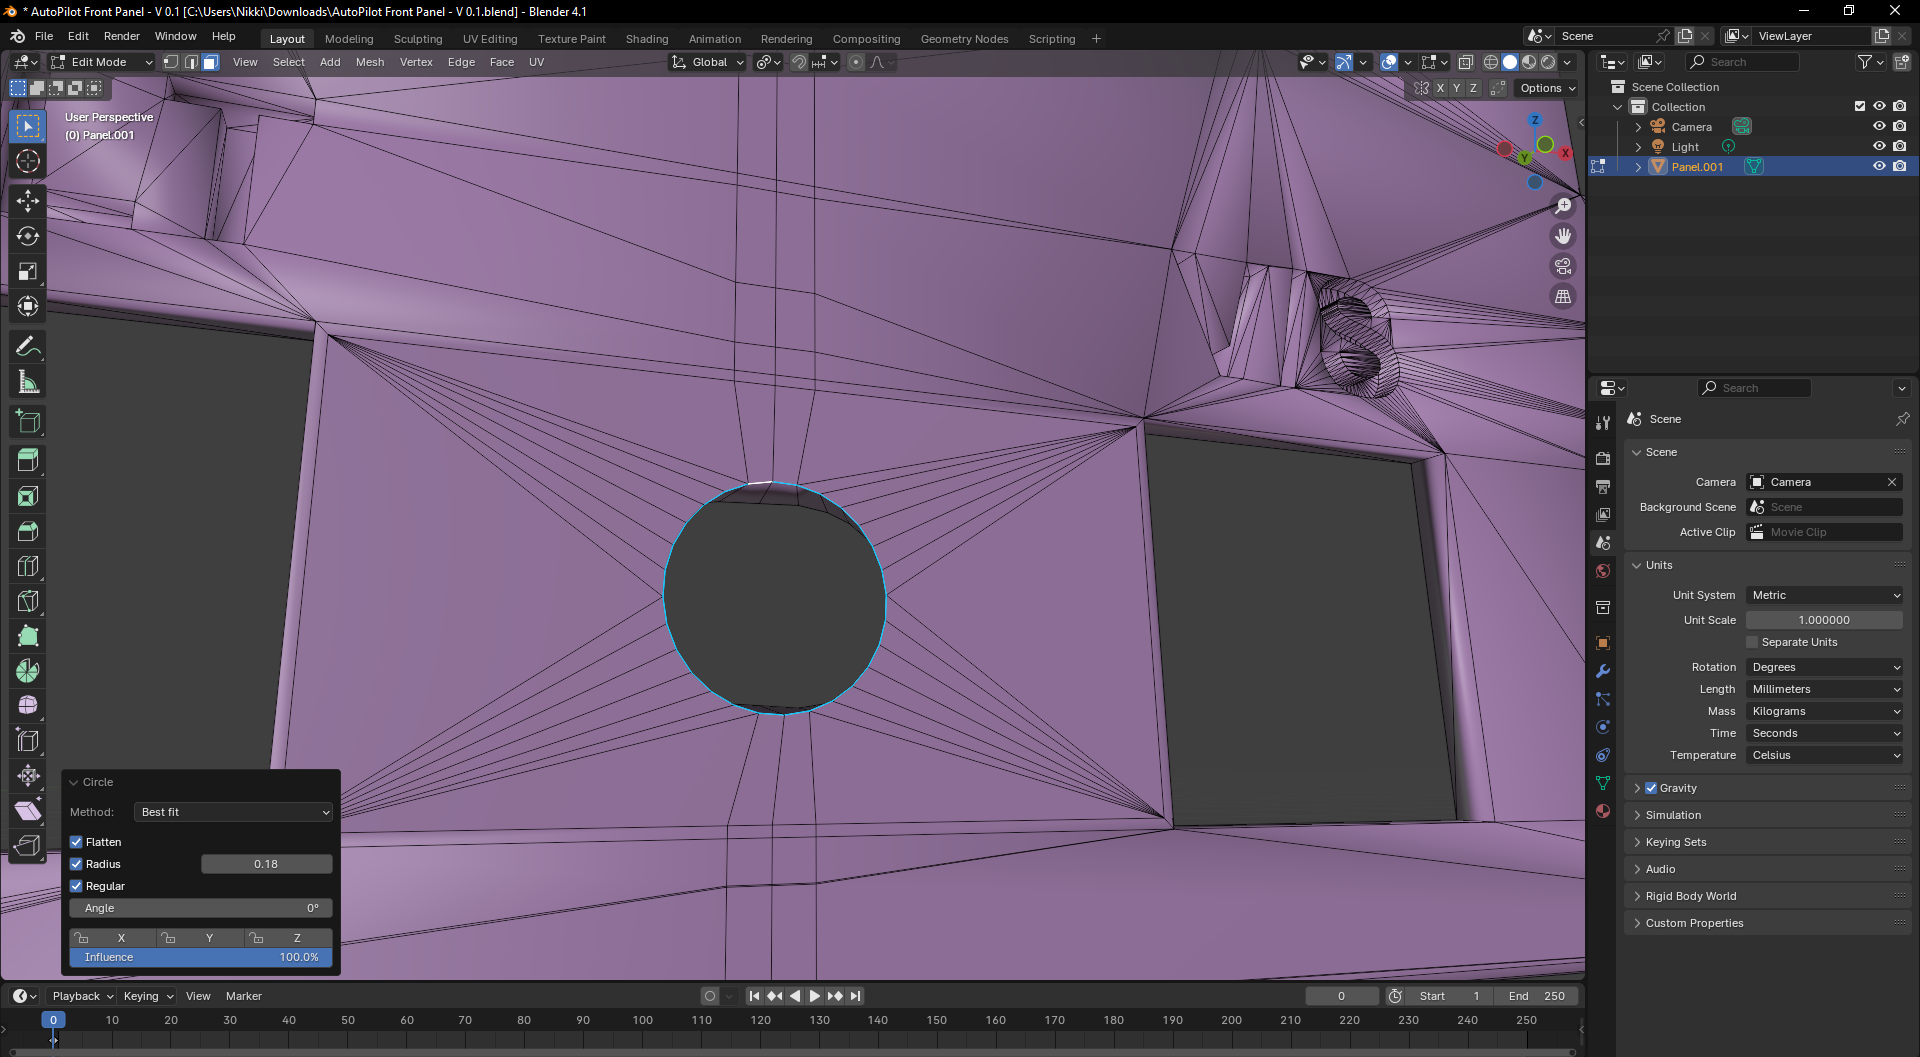1920x1057 pixels.
Task: Open the Render properties tab icon
Action: coord(1603,458)
